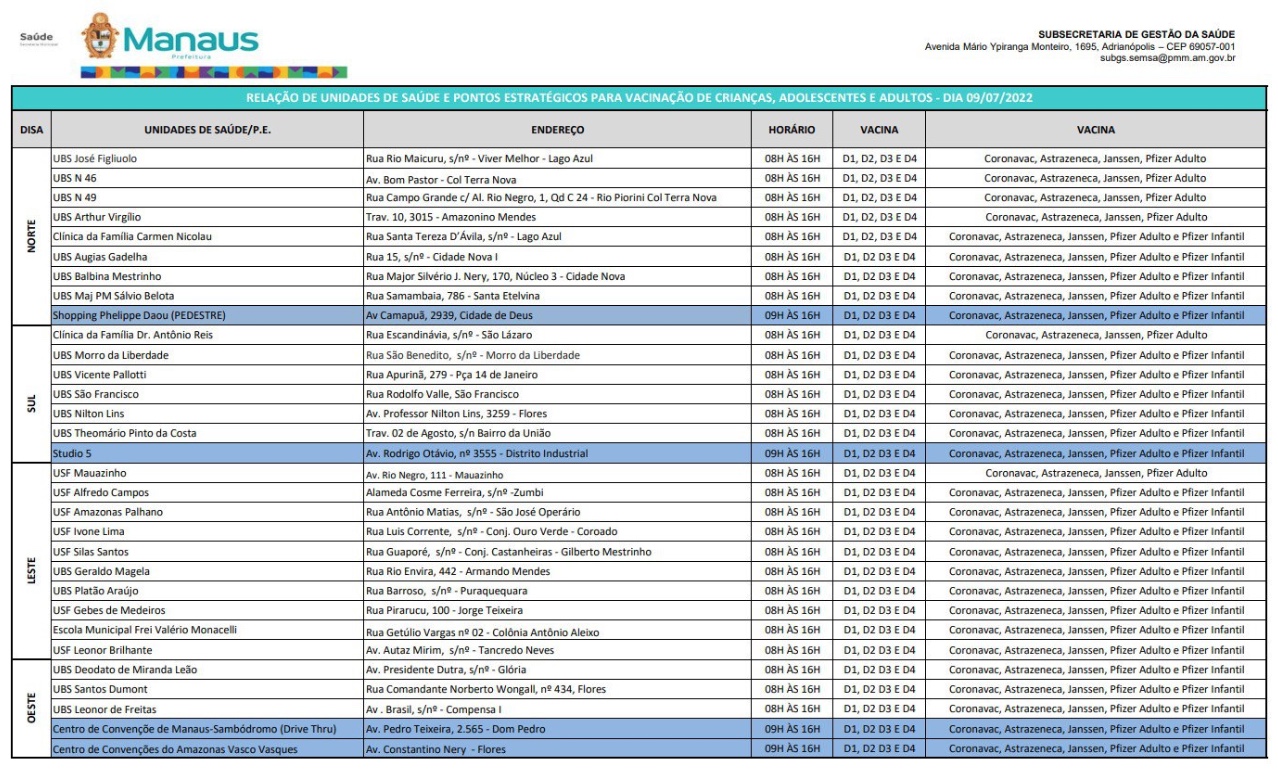Click the Av. Constantino Nery - Flores address
The image size is (1278, 770).
(x=436, y=749)
